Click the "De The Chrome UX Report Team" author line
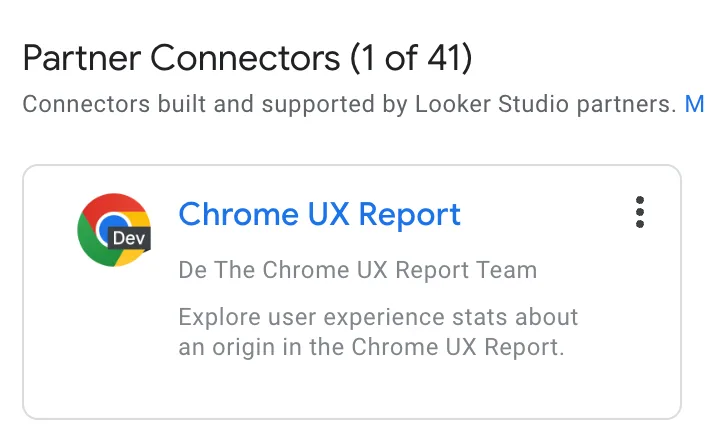706x448 pixels. click(x=357, y=270)
